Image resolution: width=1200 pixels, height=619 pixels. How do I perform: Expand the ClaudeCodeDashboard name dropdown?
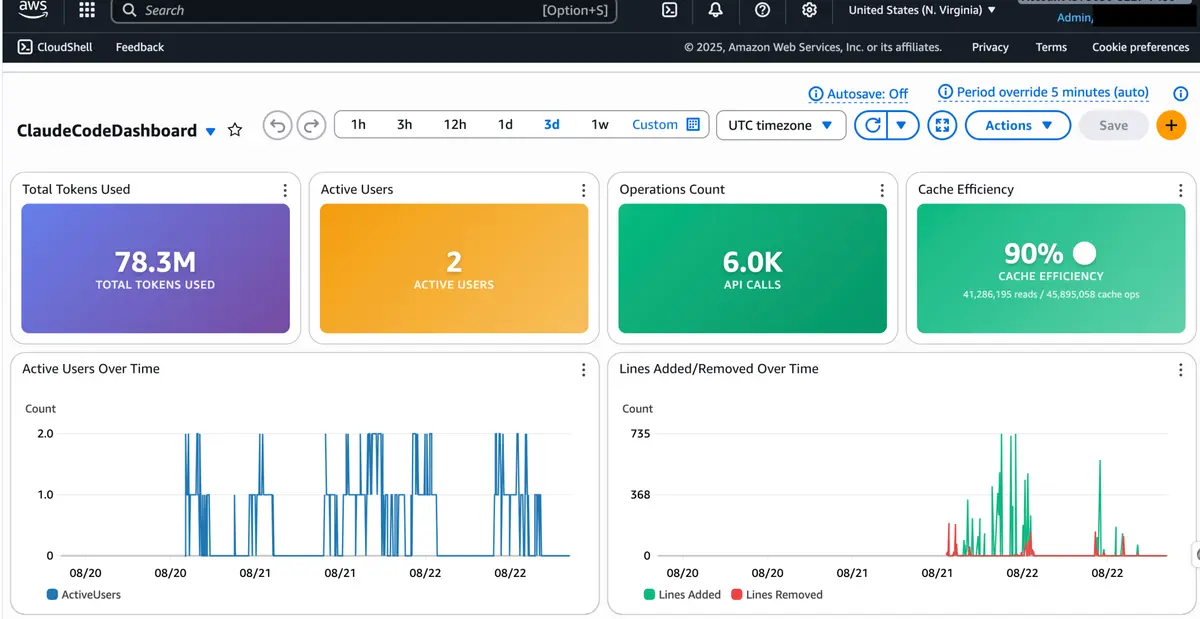pos(210,131)
